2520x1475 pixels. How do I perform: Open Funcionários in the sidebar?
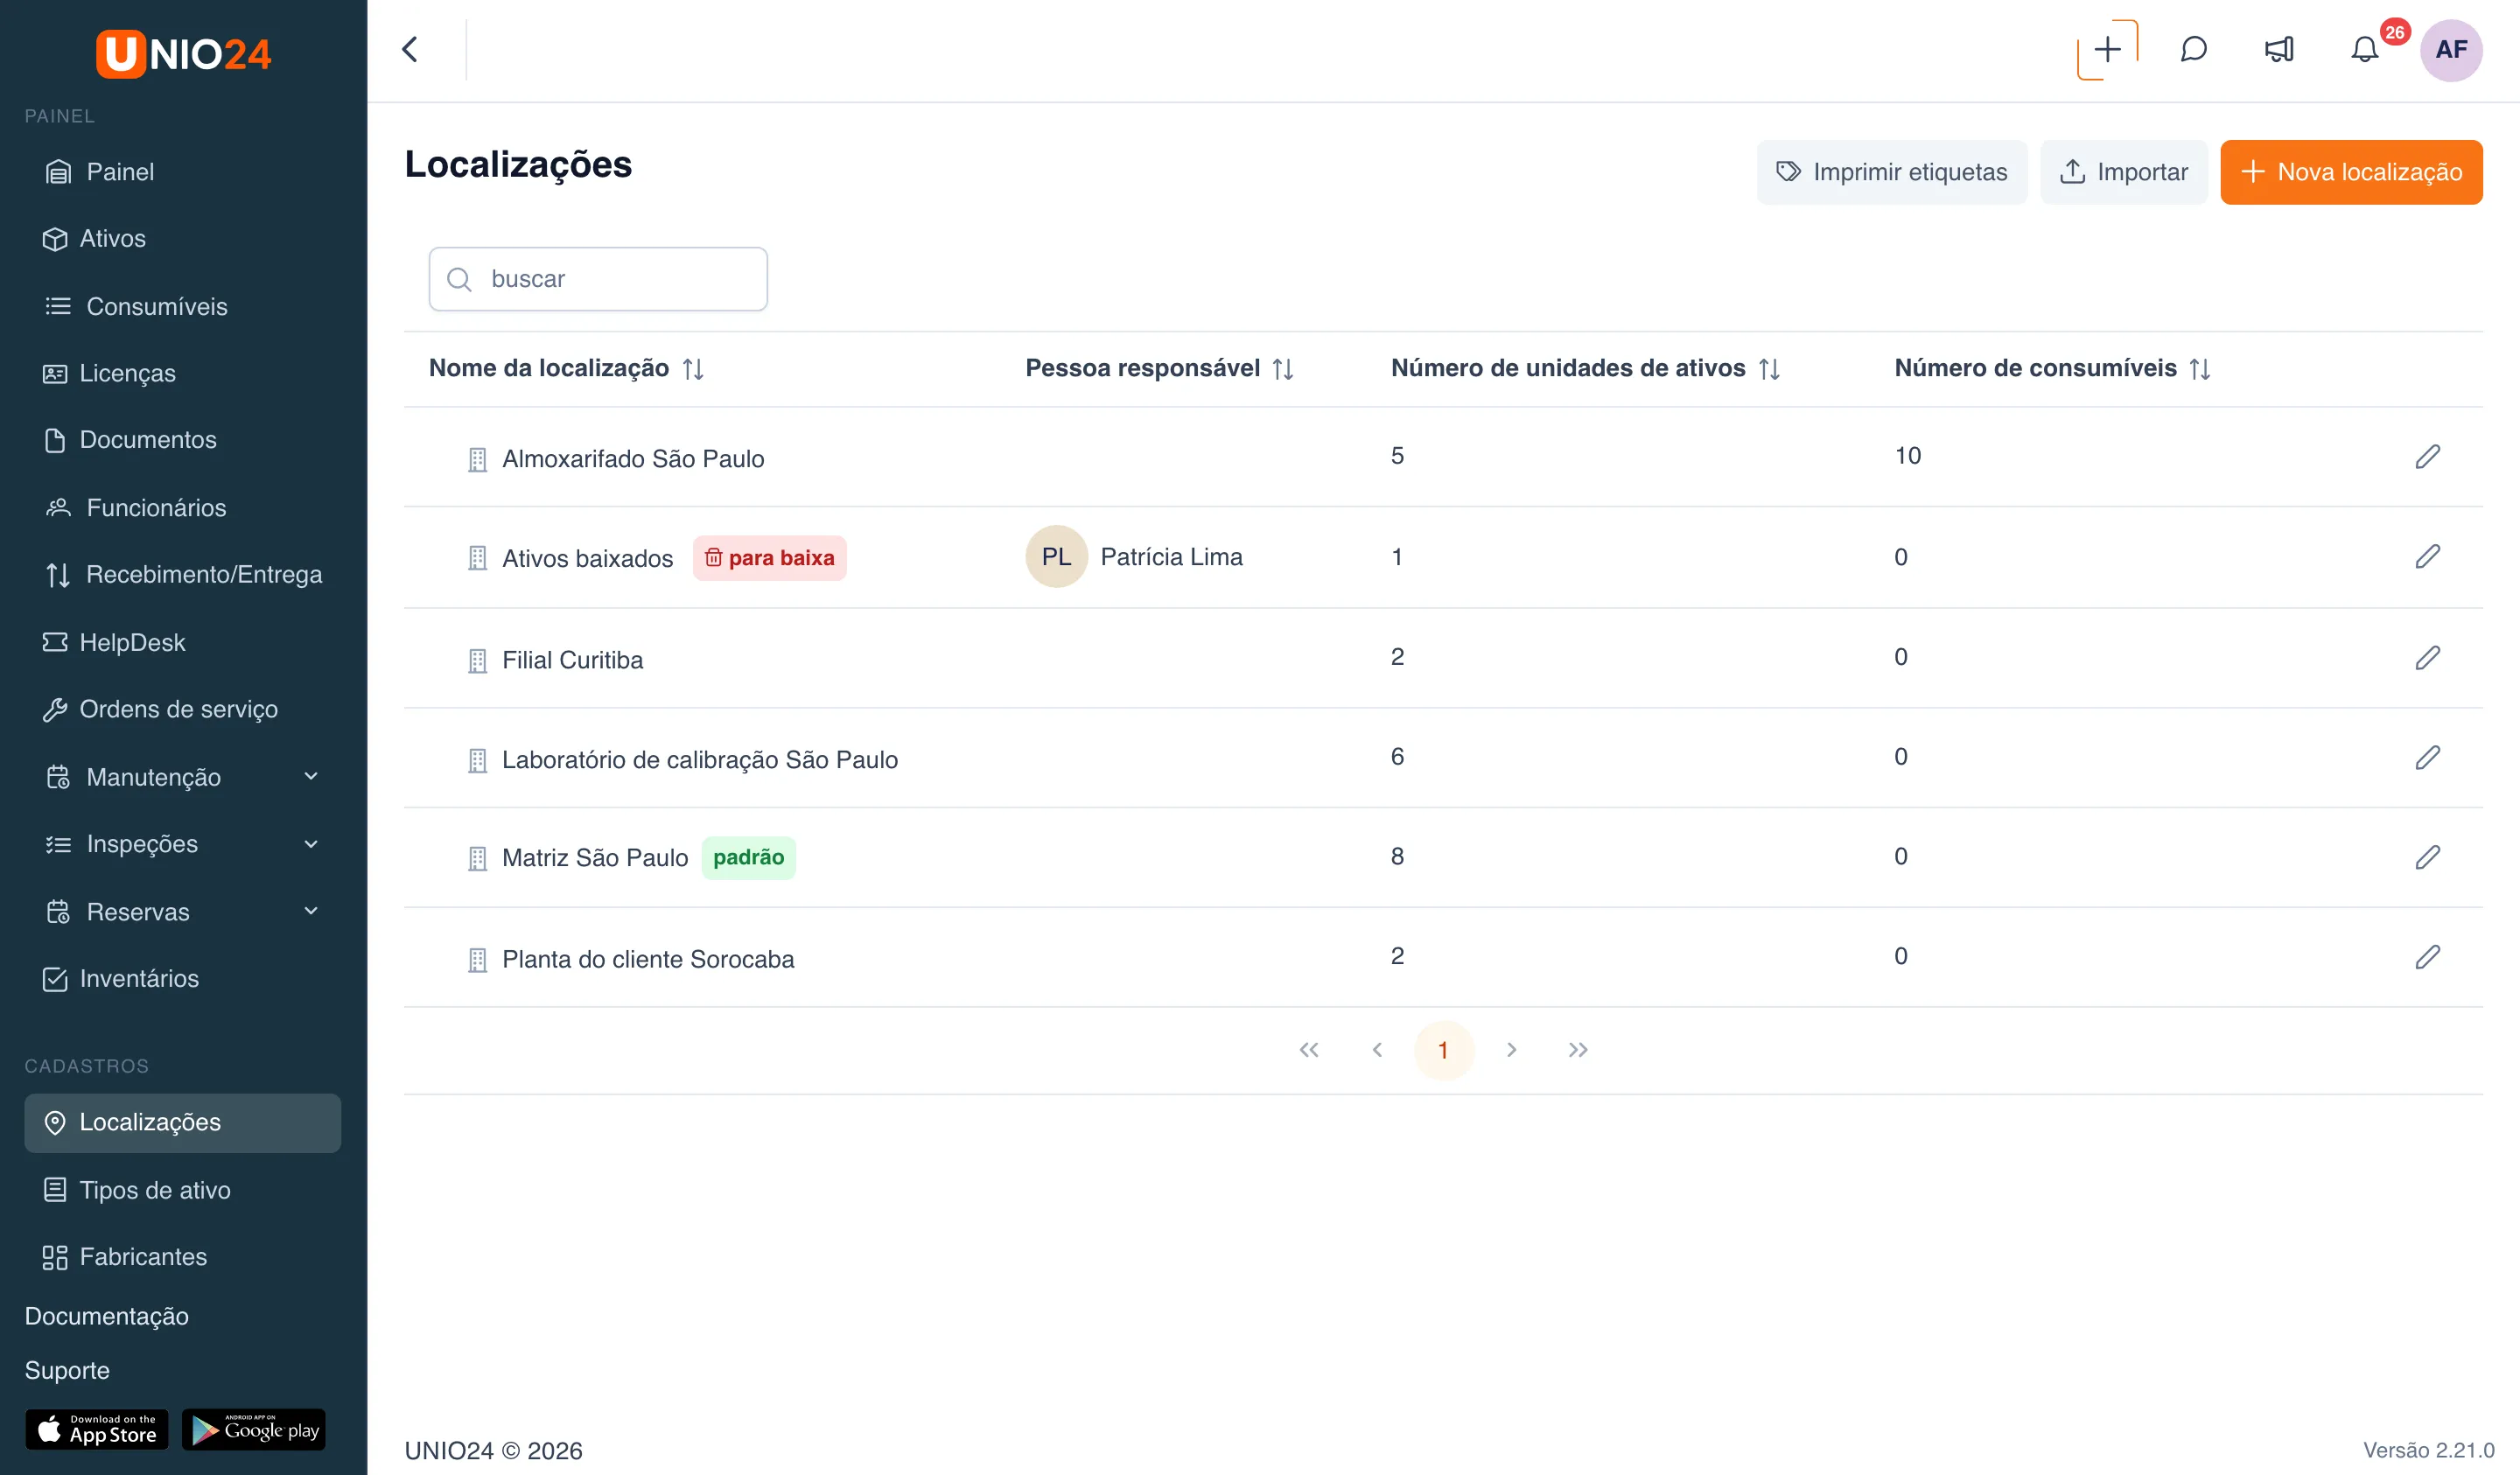(183, 507)
